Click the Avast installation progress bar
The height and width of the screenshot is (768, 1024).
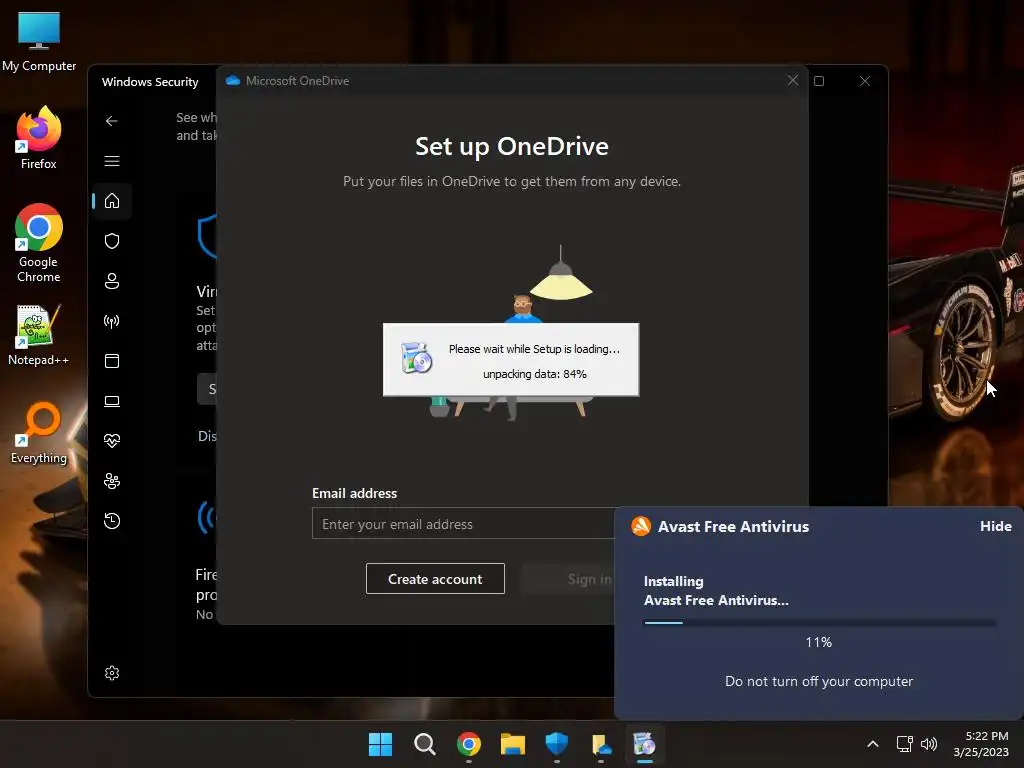pos(820,623)
